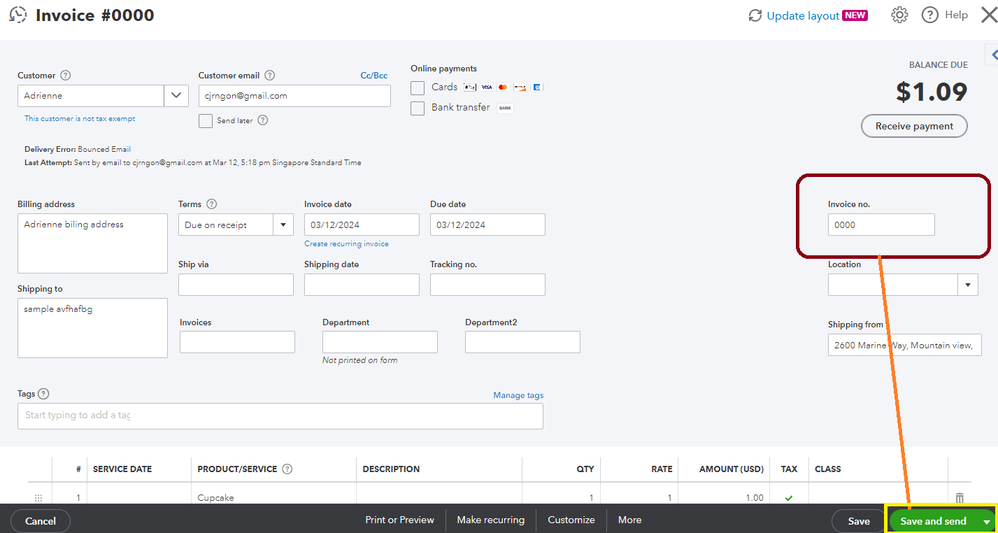Open the Cc/Bcc link

(x=374, y=75)
